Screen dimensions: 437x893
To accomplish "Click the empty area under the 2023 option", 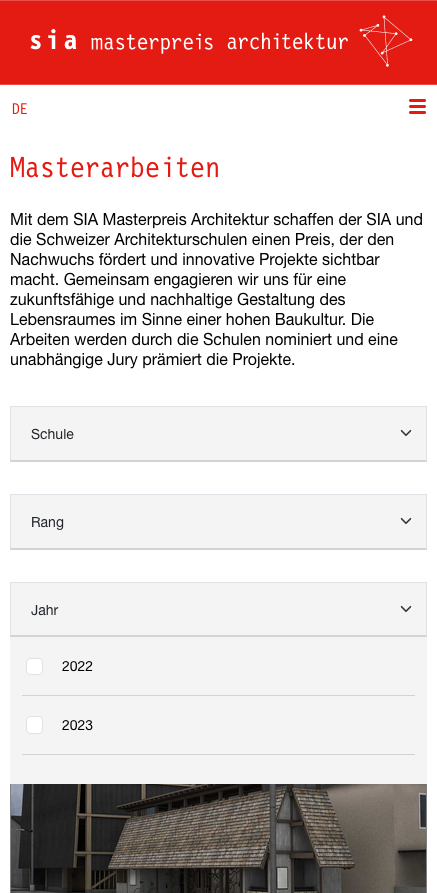I will [x=218, y=769].
